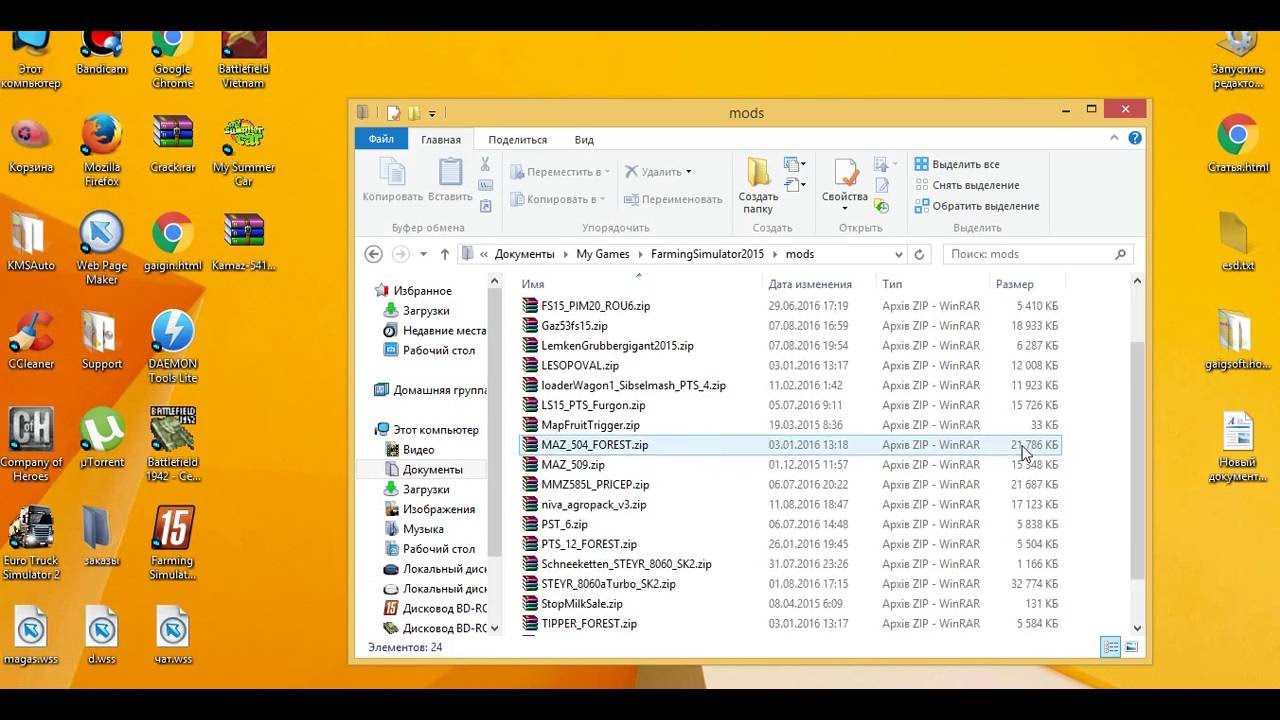Click Выделить все (Select all)
The width and height of the screenshot is (1280, 720).
957,164
